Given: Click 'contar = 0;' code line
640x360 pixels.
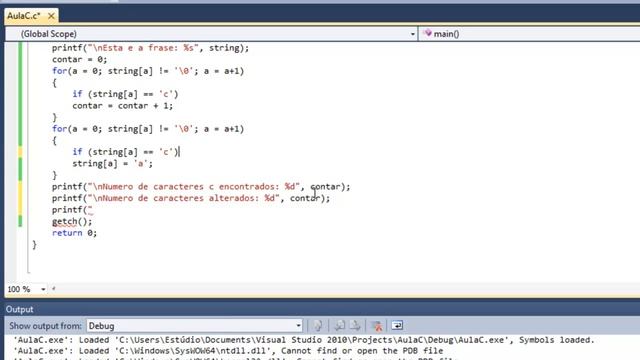Looking at the screenshot, I should (x=80, y=59).
